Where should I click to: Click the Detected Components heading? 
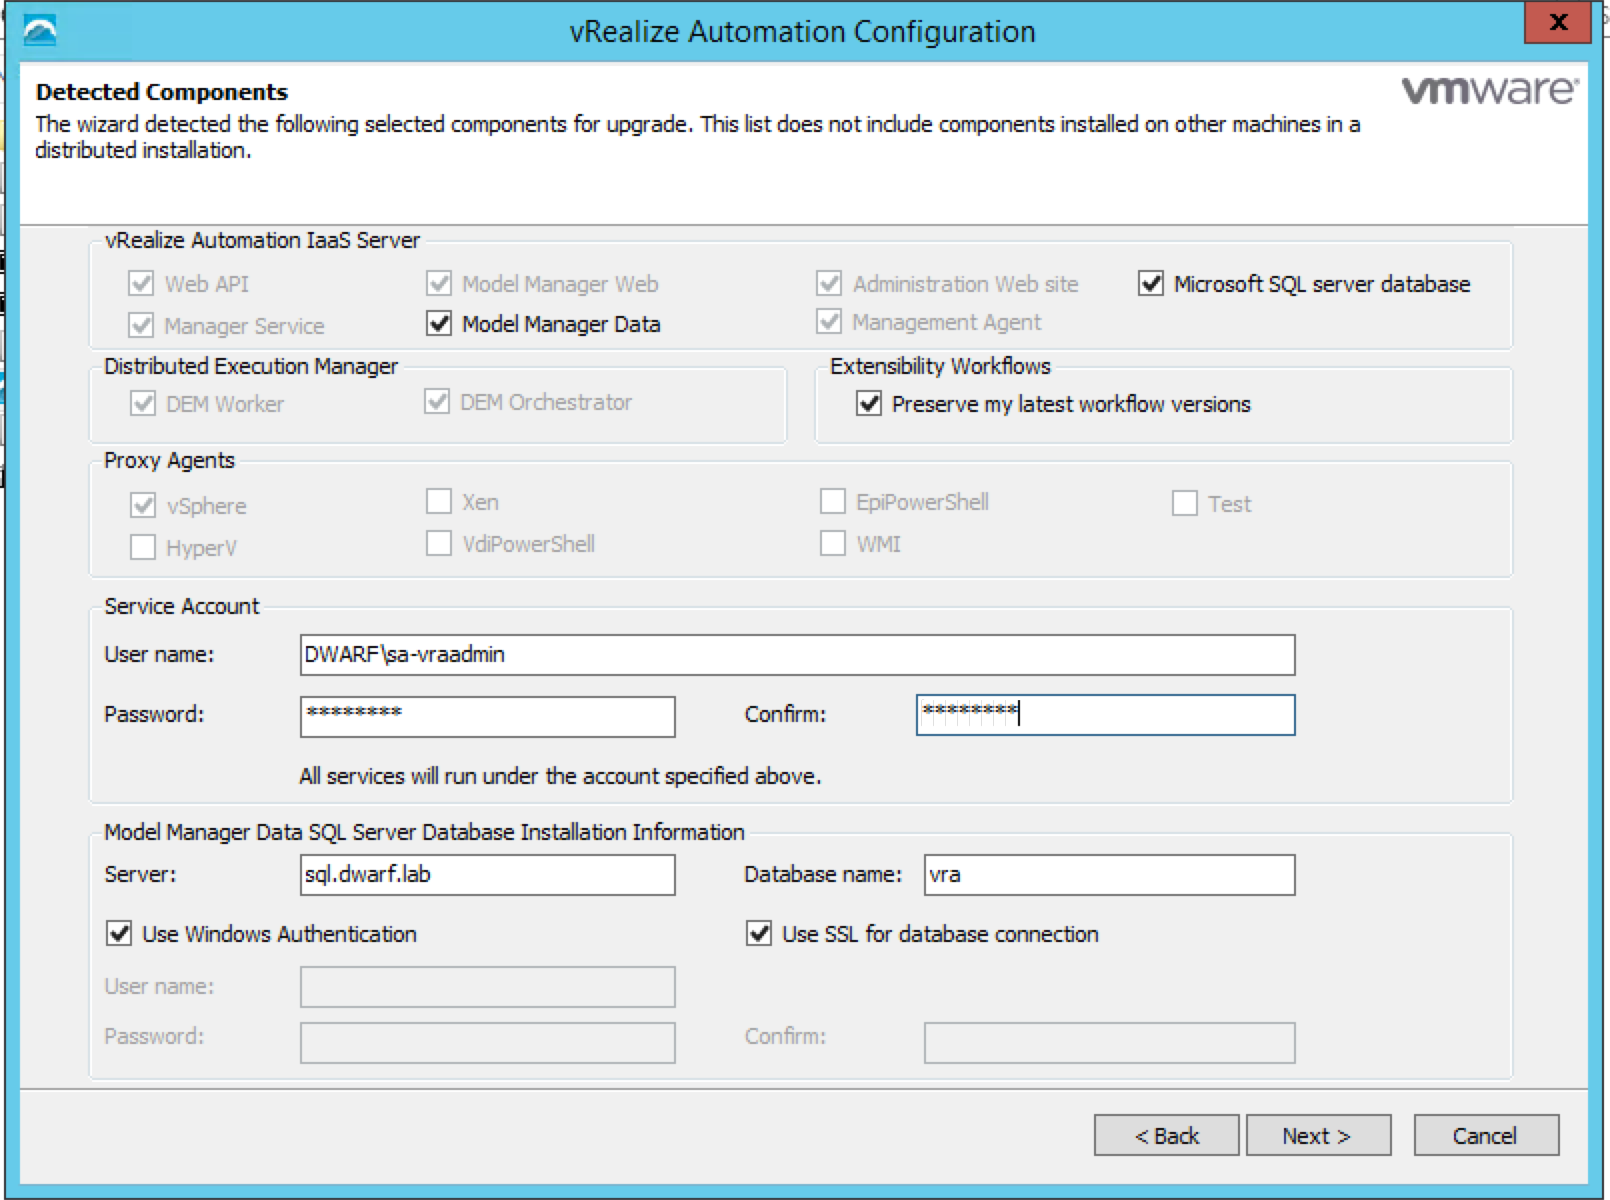[x=162, y=92]
